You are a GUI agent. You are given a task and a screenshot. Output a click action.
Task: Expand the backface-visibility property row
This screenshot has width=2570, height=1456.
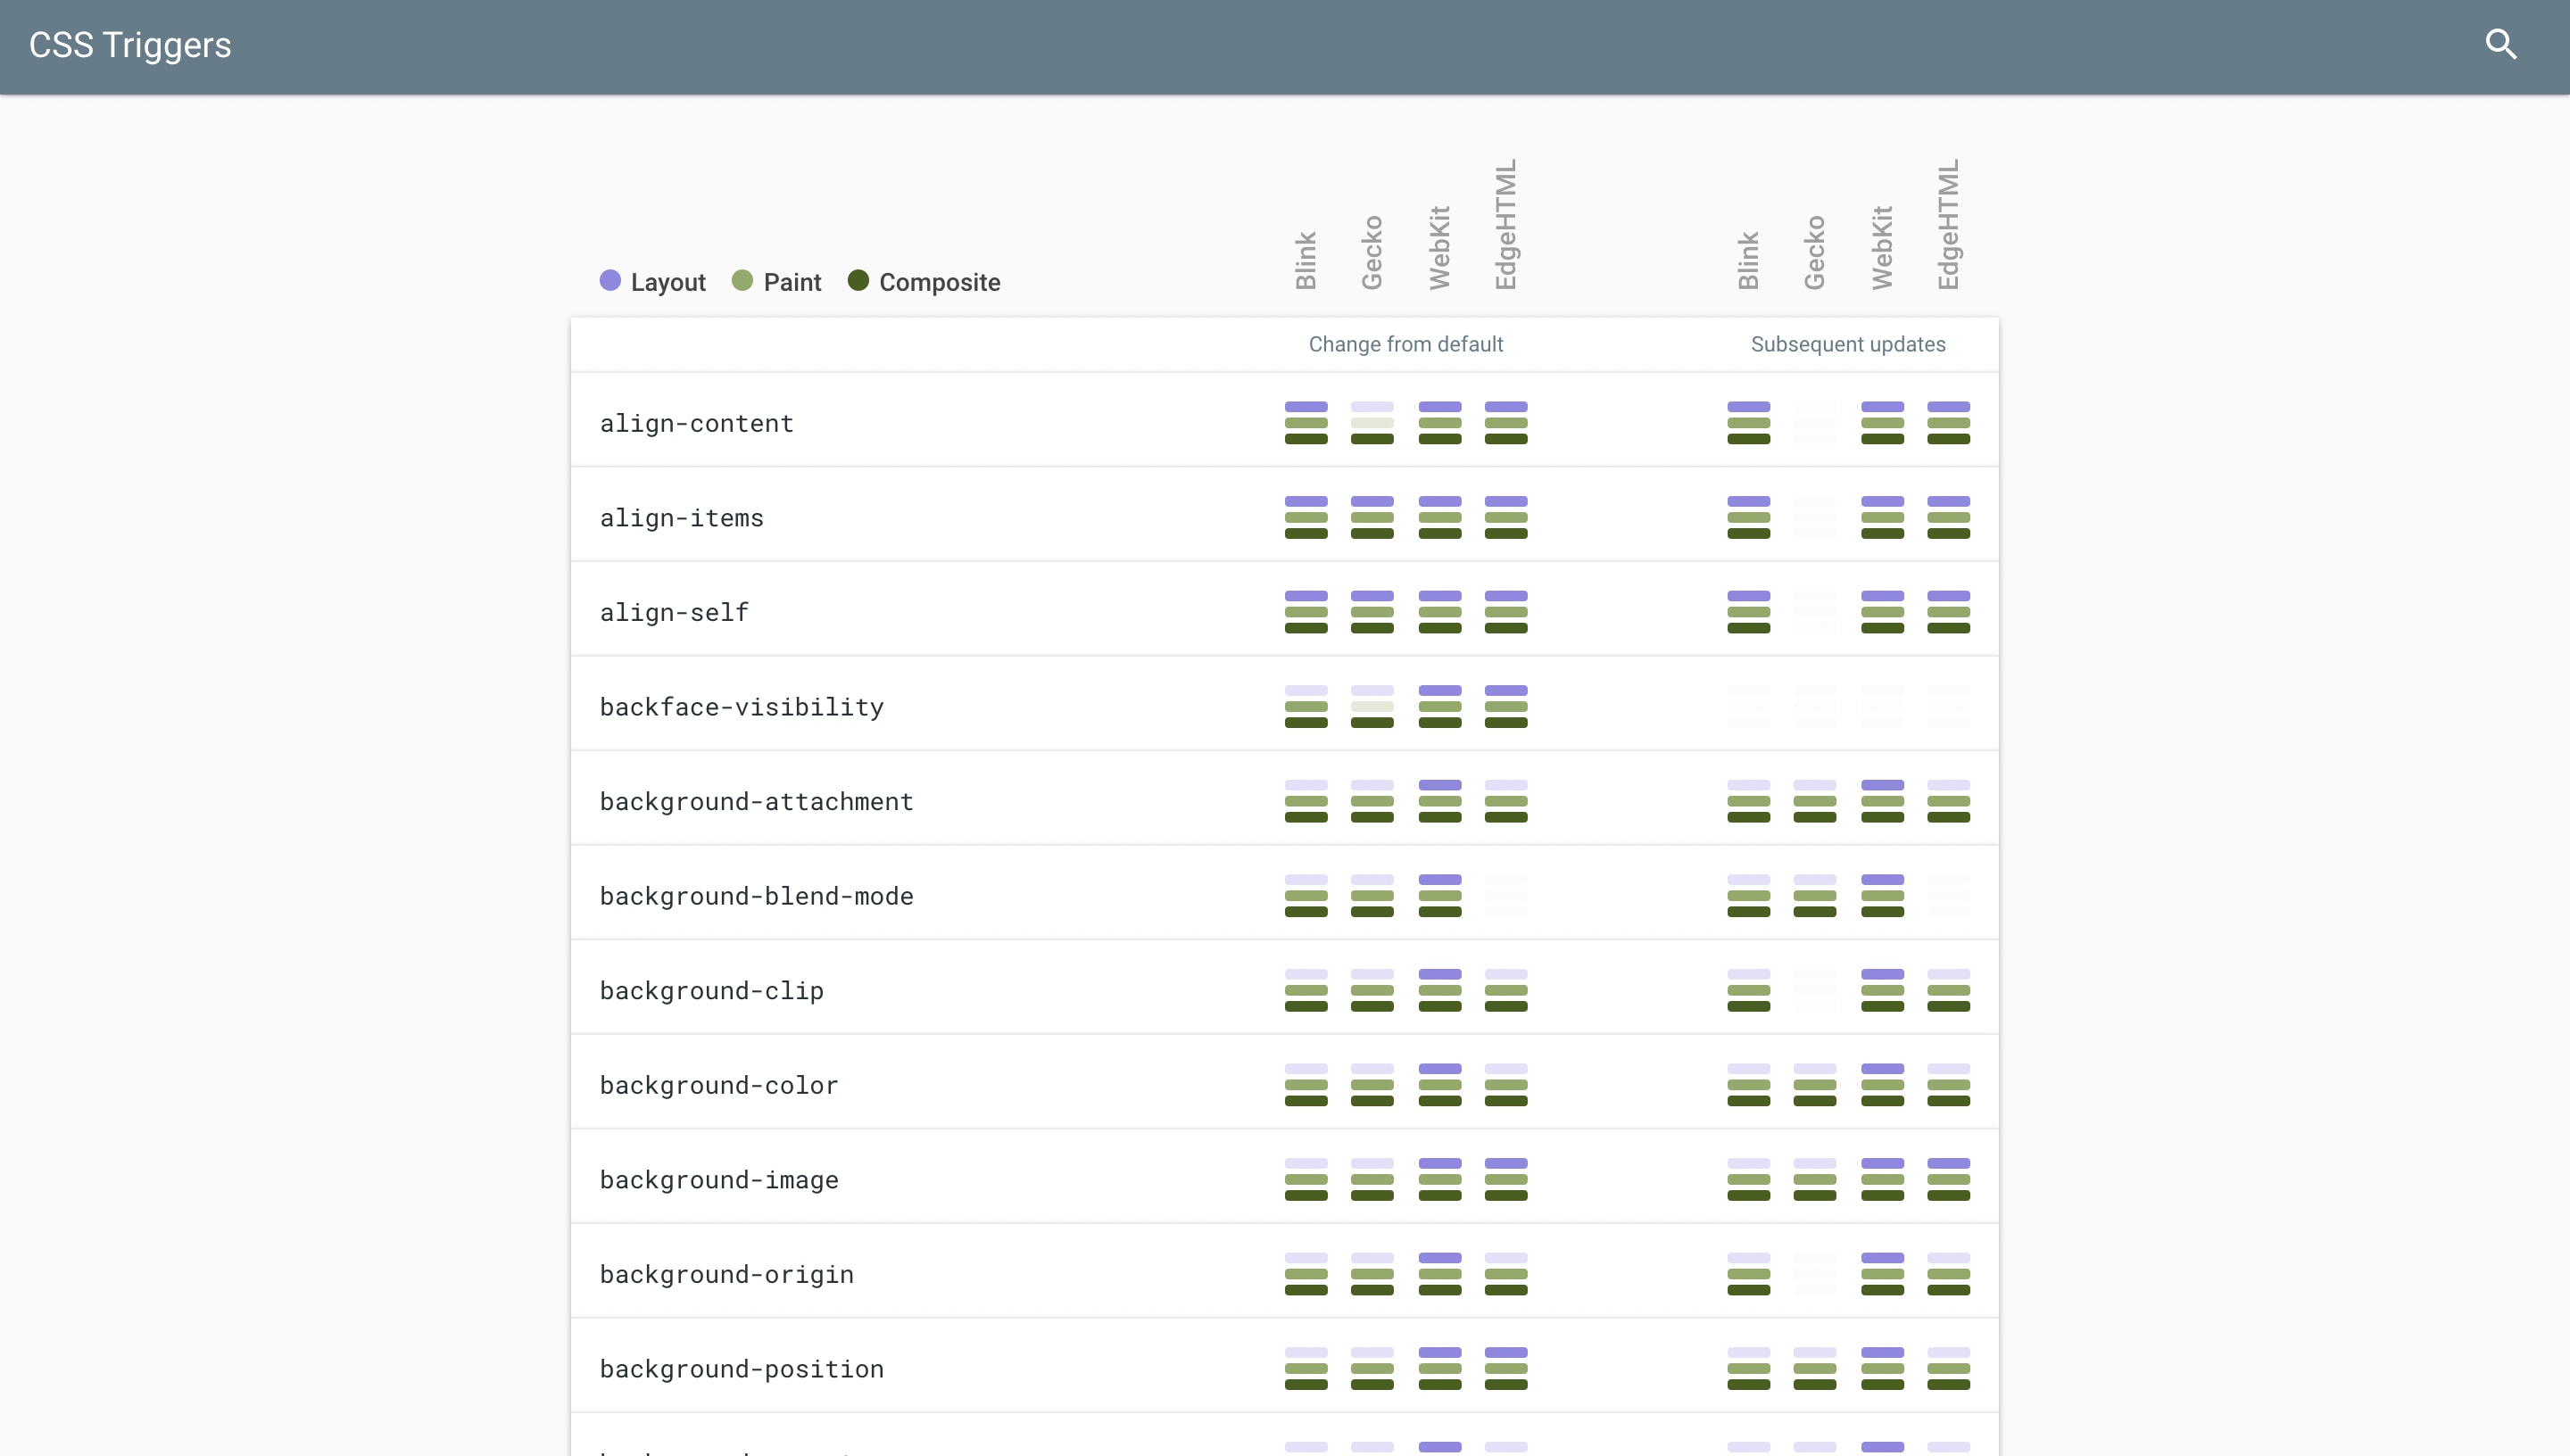(741, 707)
